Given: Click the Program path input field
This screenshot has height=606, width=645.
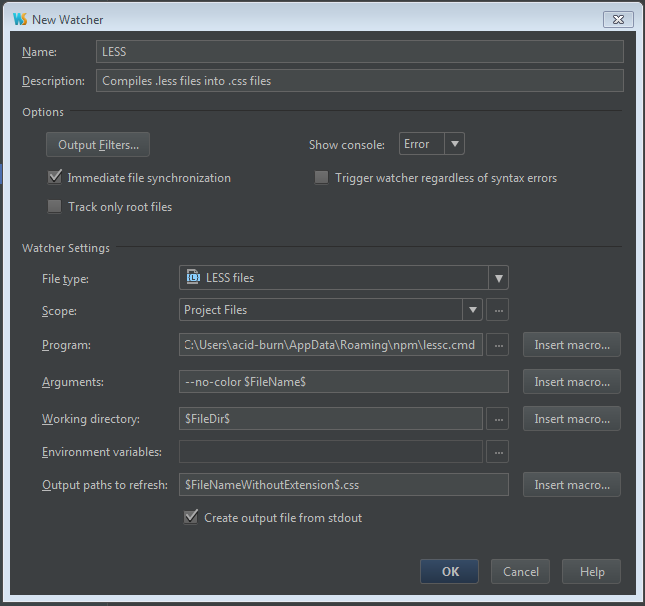Looking at the screenshot, I should 331,345.
